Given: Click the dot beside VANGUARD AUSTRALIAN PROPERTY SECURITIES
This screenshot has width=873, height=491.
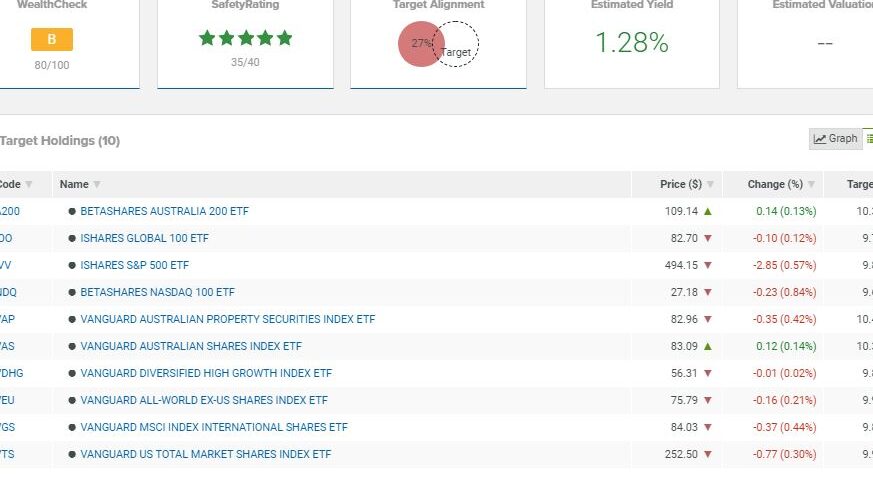Looking at the screenshot, I should tap(72, 320).
